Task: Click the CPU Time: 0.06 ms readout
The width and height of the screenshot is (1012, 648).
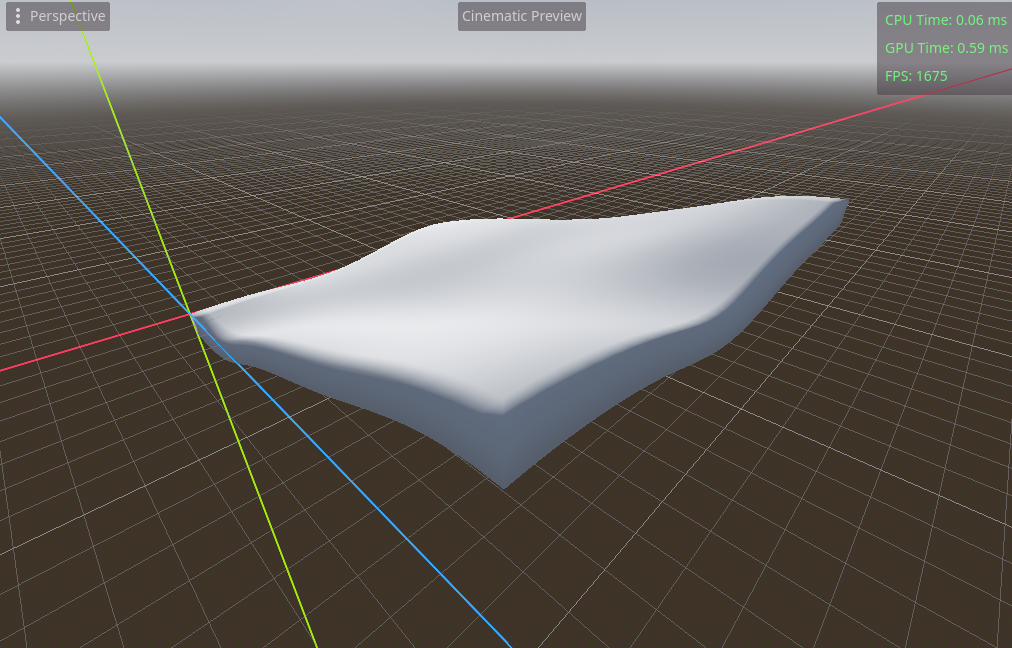Action: (946, 20)
